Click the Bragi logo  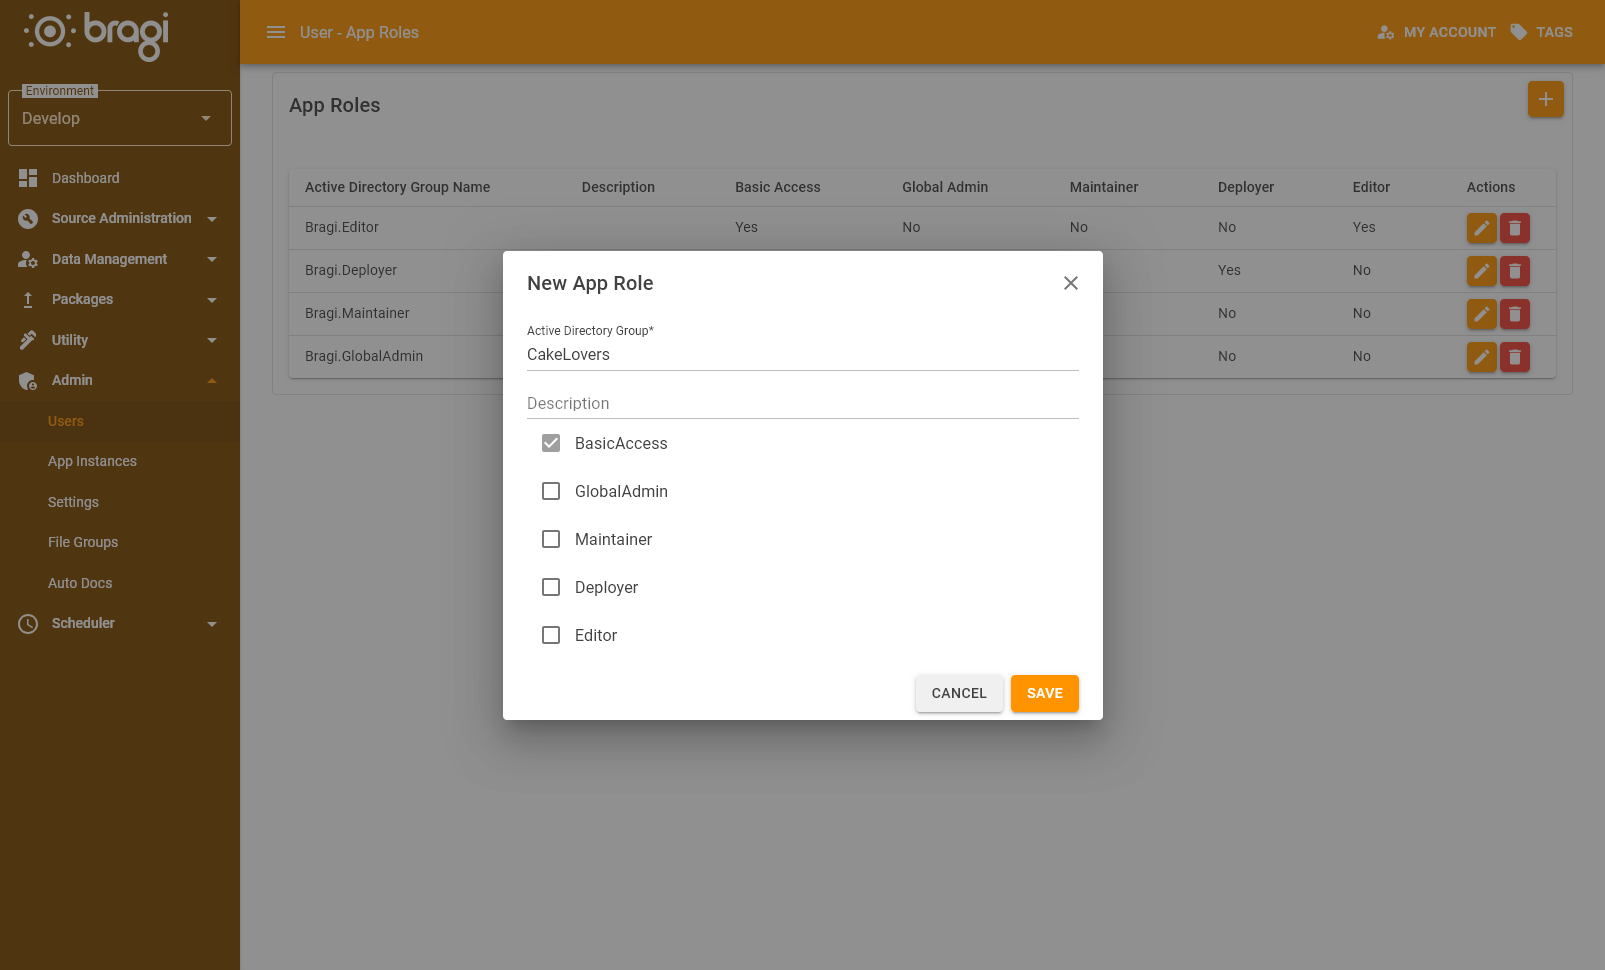[97, 35]
